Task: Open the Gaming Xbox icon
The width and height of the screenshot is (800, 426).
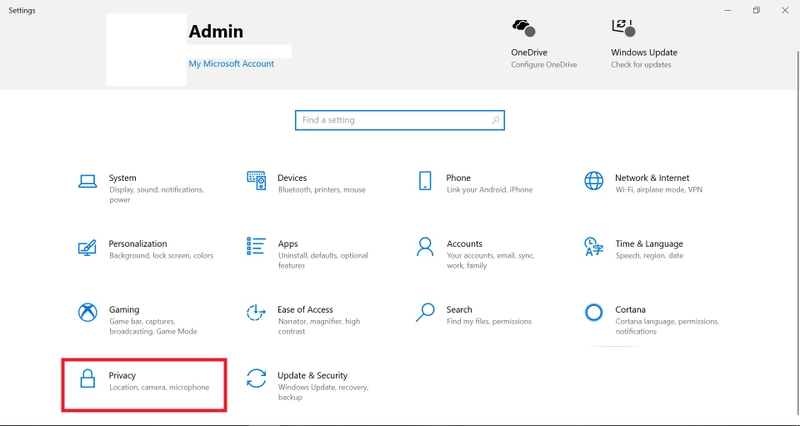Action: pos(88,312)
